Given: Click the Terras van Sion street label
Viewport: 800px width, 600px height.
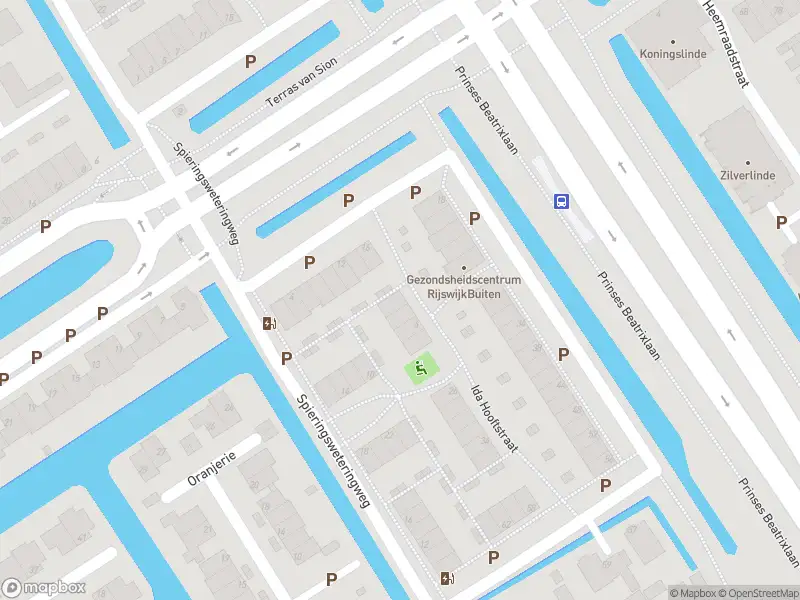Looking at the screenshot, I should [302, 82].
